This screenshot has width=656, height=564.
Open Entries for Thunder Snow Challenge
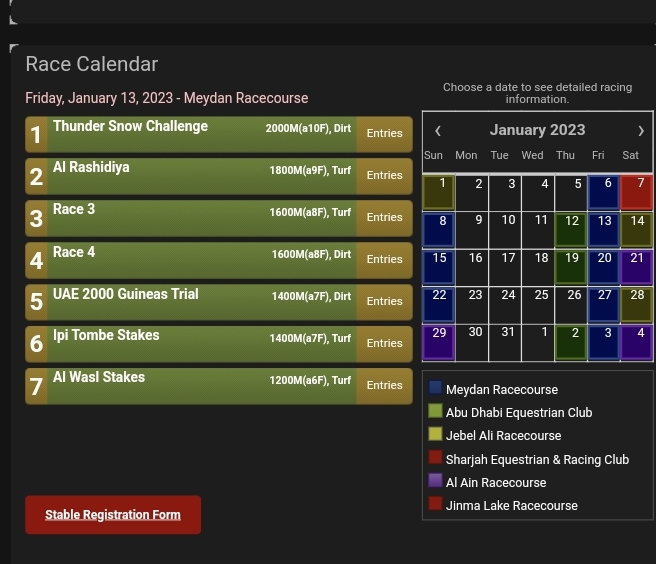coord(384,134)
